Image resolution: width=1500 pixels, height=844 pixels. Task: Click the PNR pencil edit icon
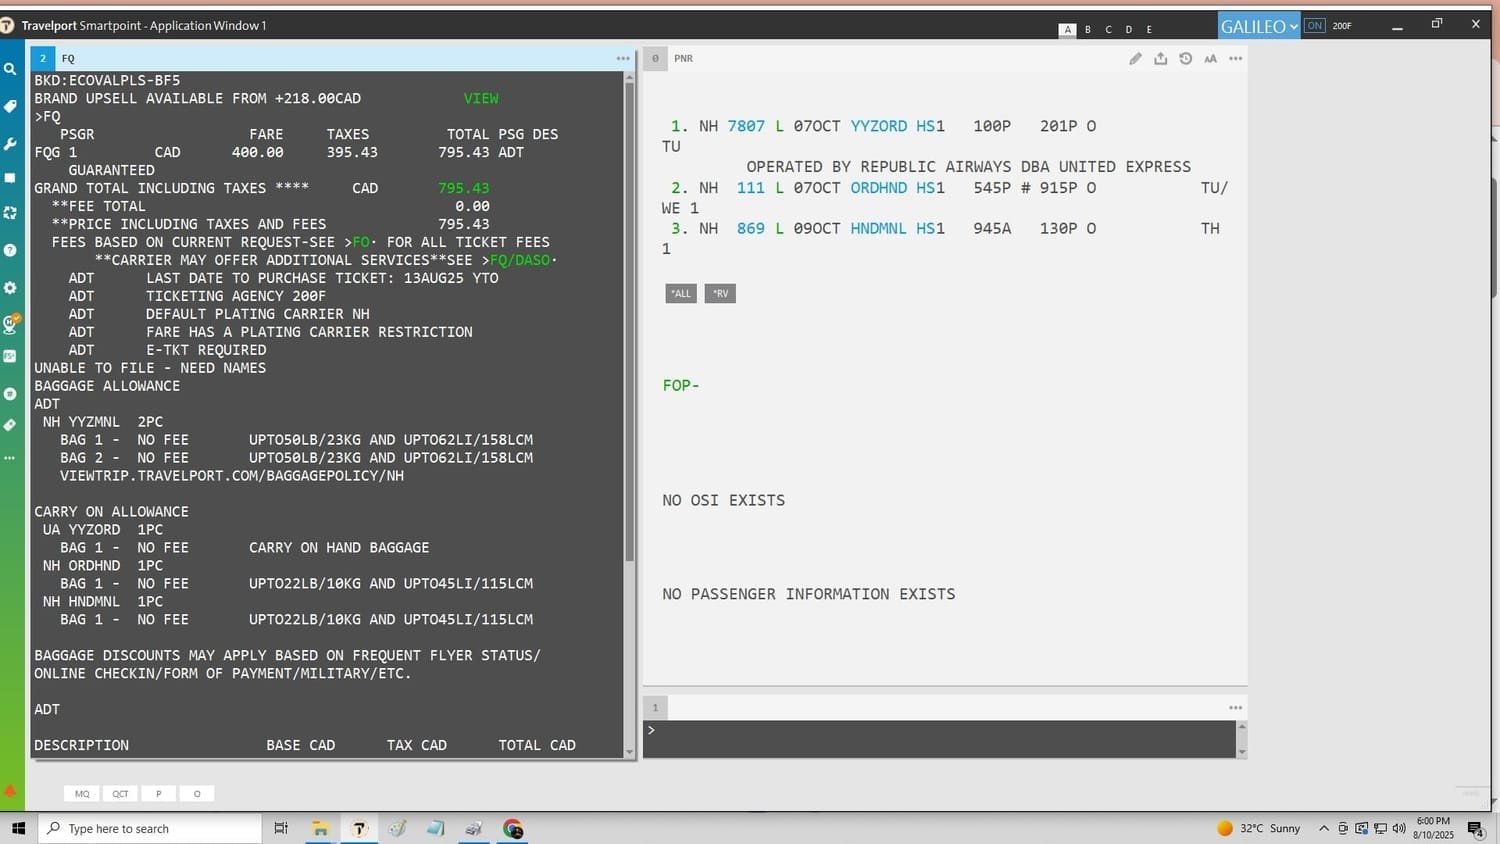coord(1135,59)
